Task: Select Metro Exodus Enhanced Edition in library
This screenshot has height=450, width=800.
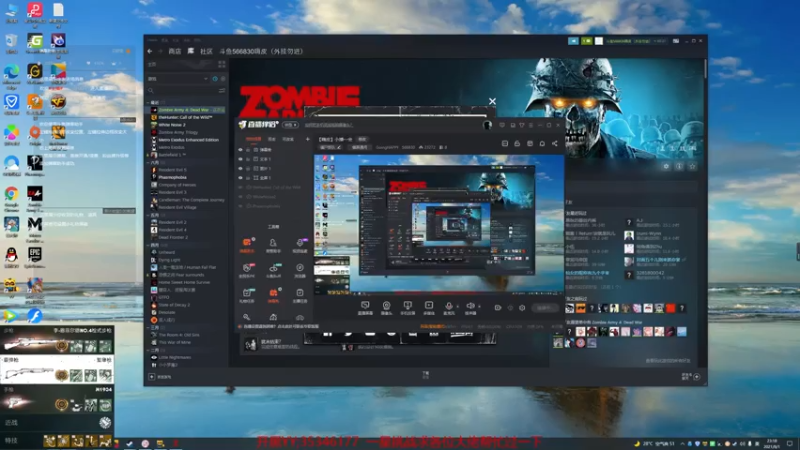Action: point(187,140)
